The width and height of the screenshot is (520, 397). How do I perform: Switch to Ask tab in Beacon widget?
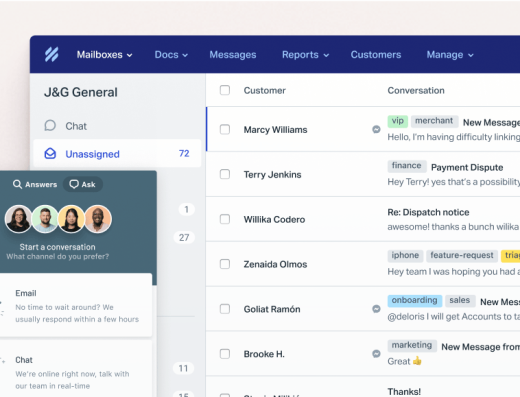(83, 184)
